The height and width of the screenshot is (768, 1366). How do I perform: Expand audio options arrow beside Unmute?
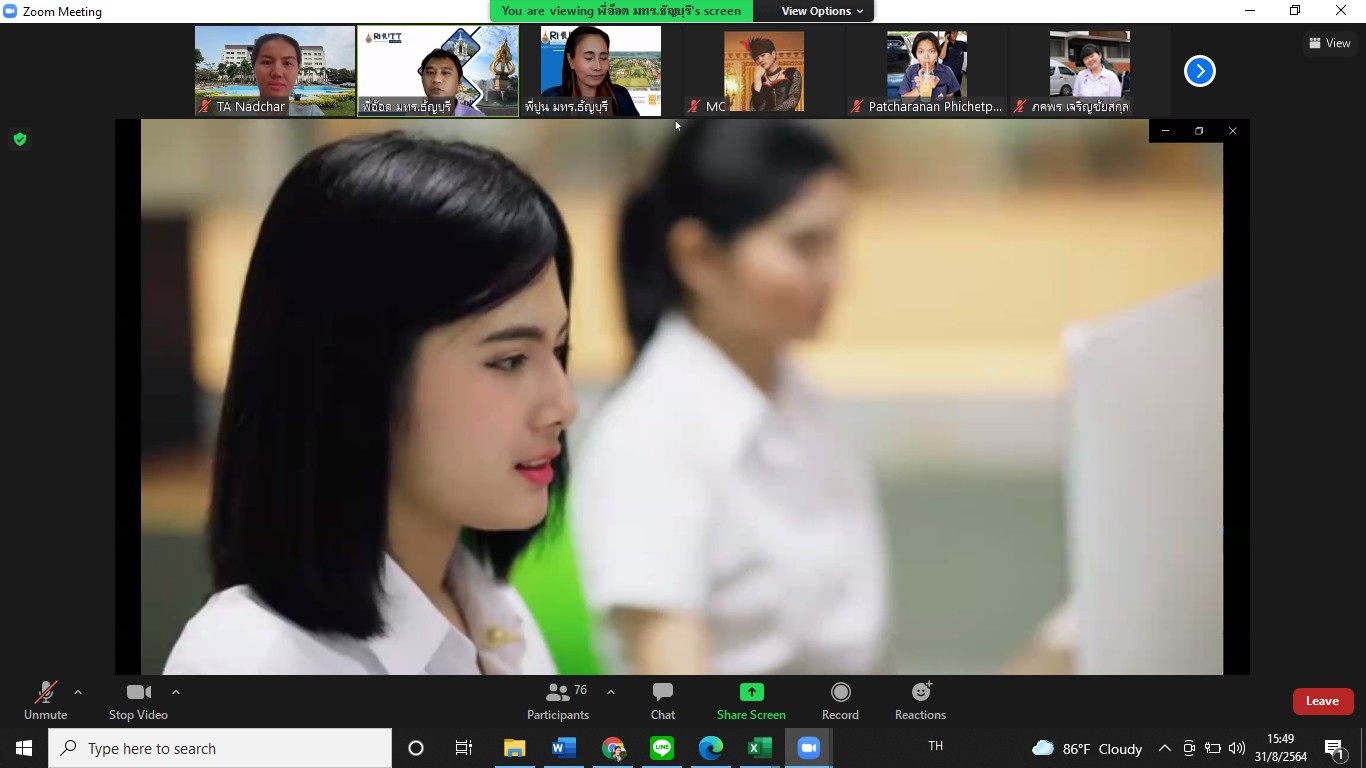[78, 692]
